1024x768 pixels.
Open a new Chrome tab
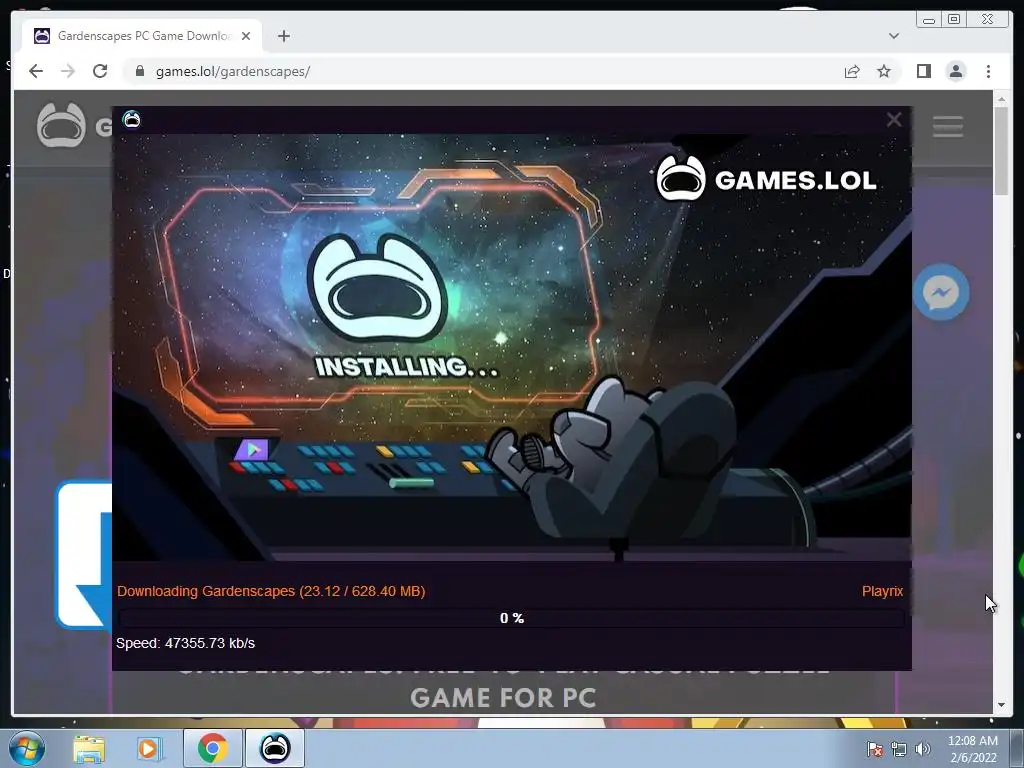point(283,36)
